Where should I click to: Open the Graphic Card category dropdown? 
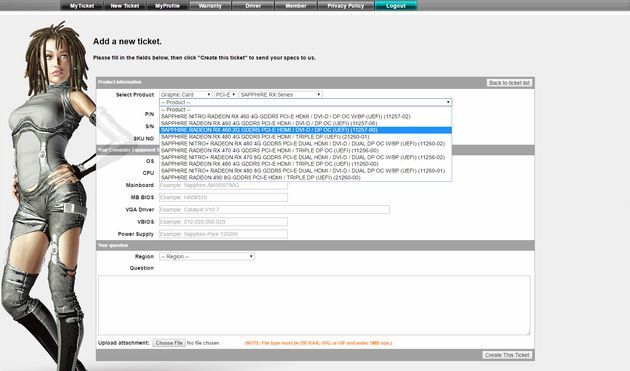186,94
